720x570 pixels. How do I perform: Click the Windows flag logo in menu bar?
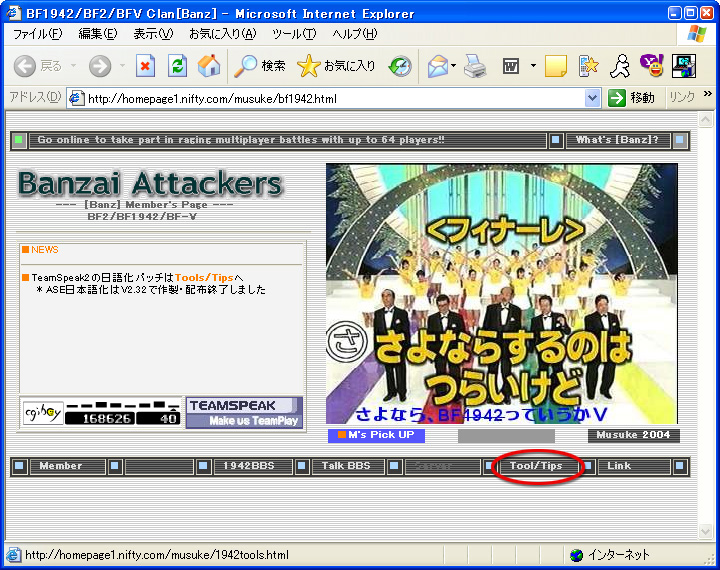[697, 34]
